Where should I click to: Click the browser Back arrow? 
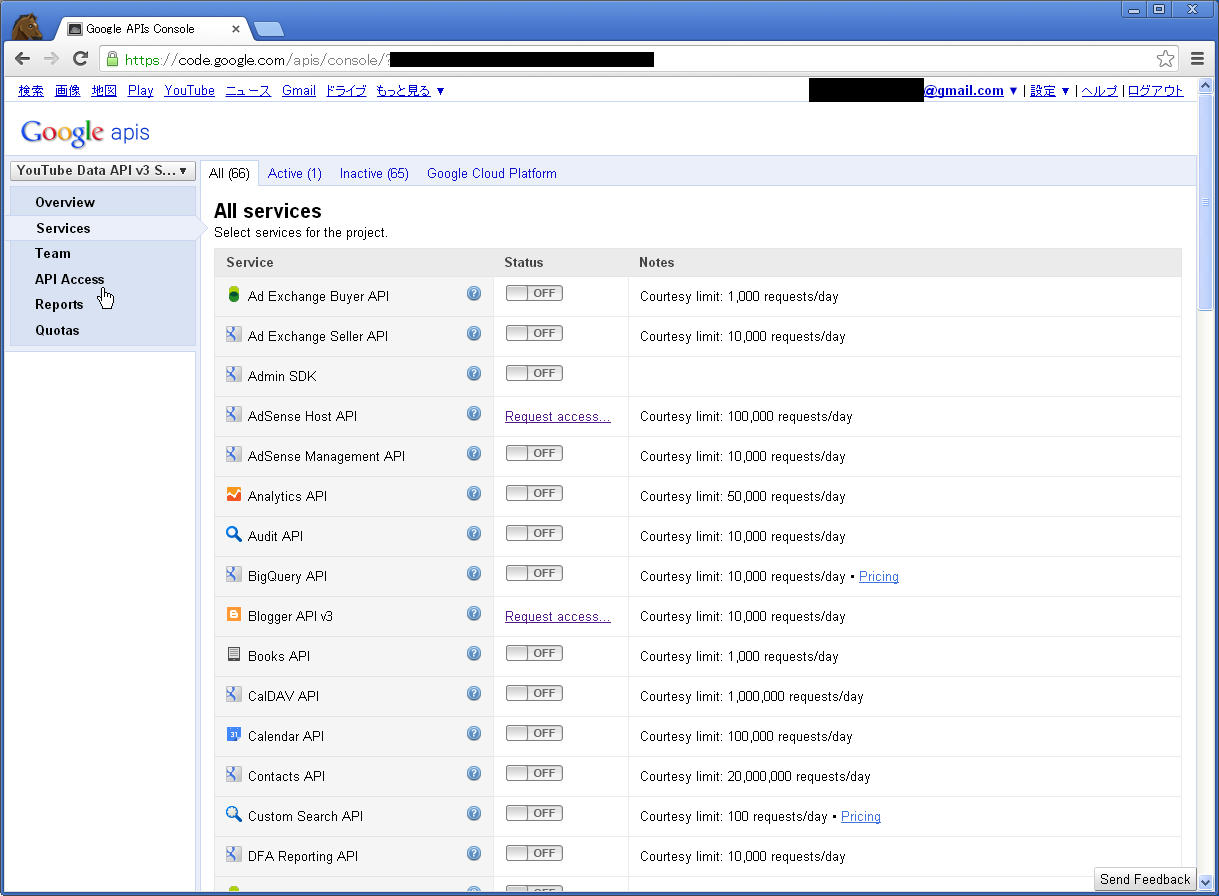pyautogui.click(x=22, y=59)
